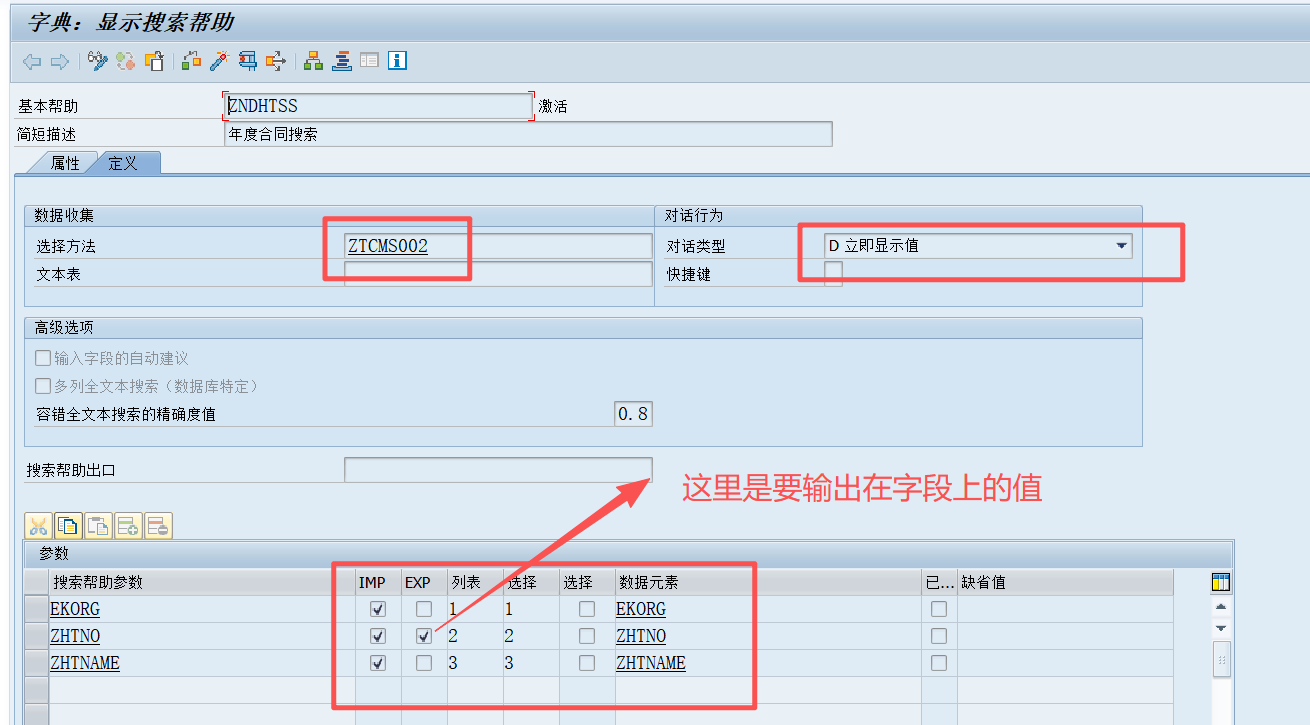Click EKORG search help parameter link
Viewport: 1310px width, 725px height.
coord(75,609)
